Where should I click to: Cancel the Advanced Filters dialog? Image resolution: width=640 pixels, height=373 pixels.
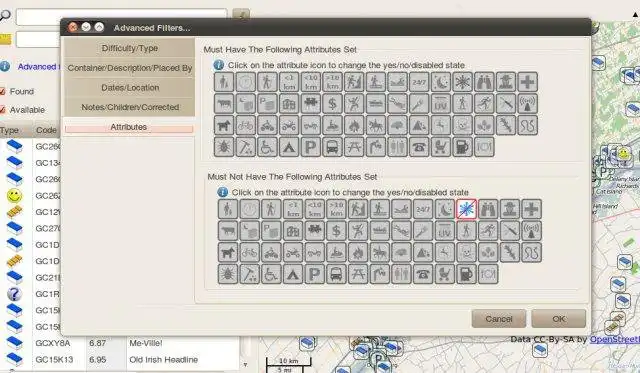click(499, 319)
